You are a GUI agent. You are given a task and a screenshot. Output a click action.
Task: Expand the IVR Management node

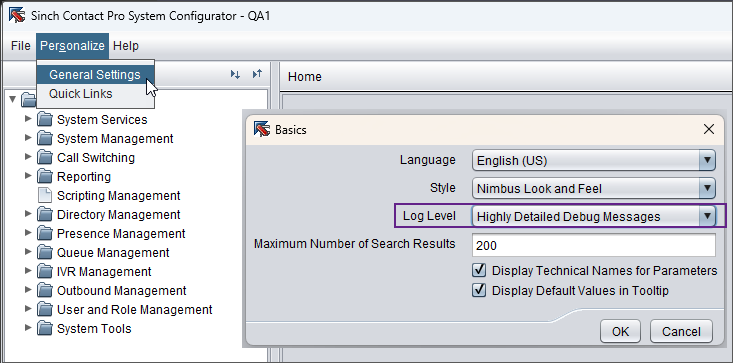28,271
